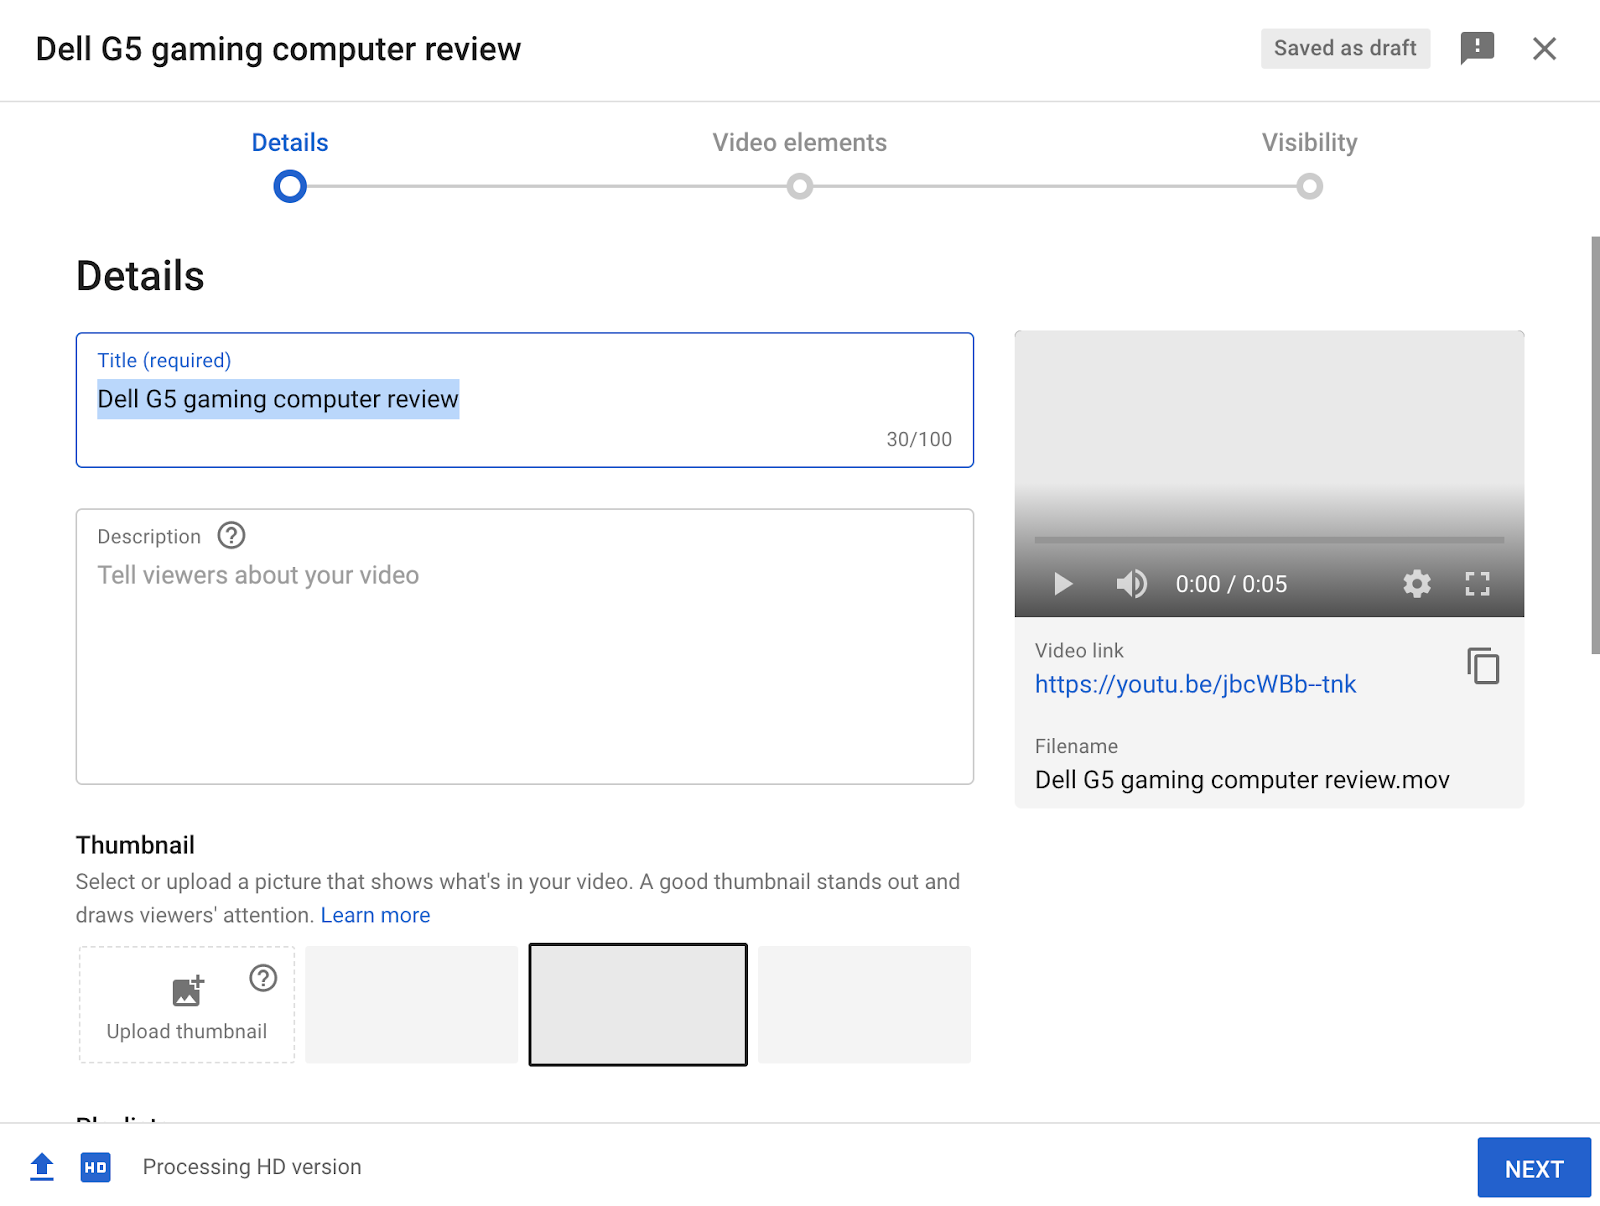Click into the Description text area
This screenshot has height=1206, width=1600.
525,647
